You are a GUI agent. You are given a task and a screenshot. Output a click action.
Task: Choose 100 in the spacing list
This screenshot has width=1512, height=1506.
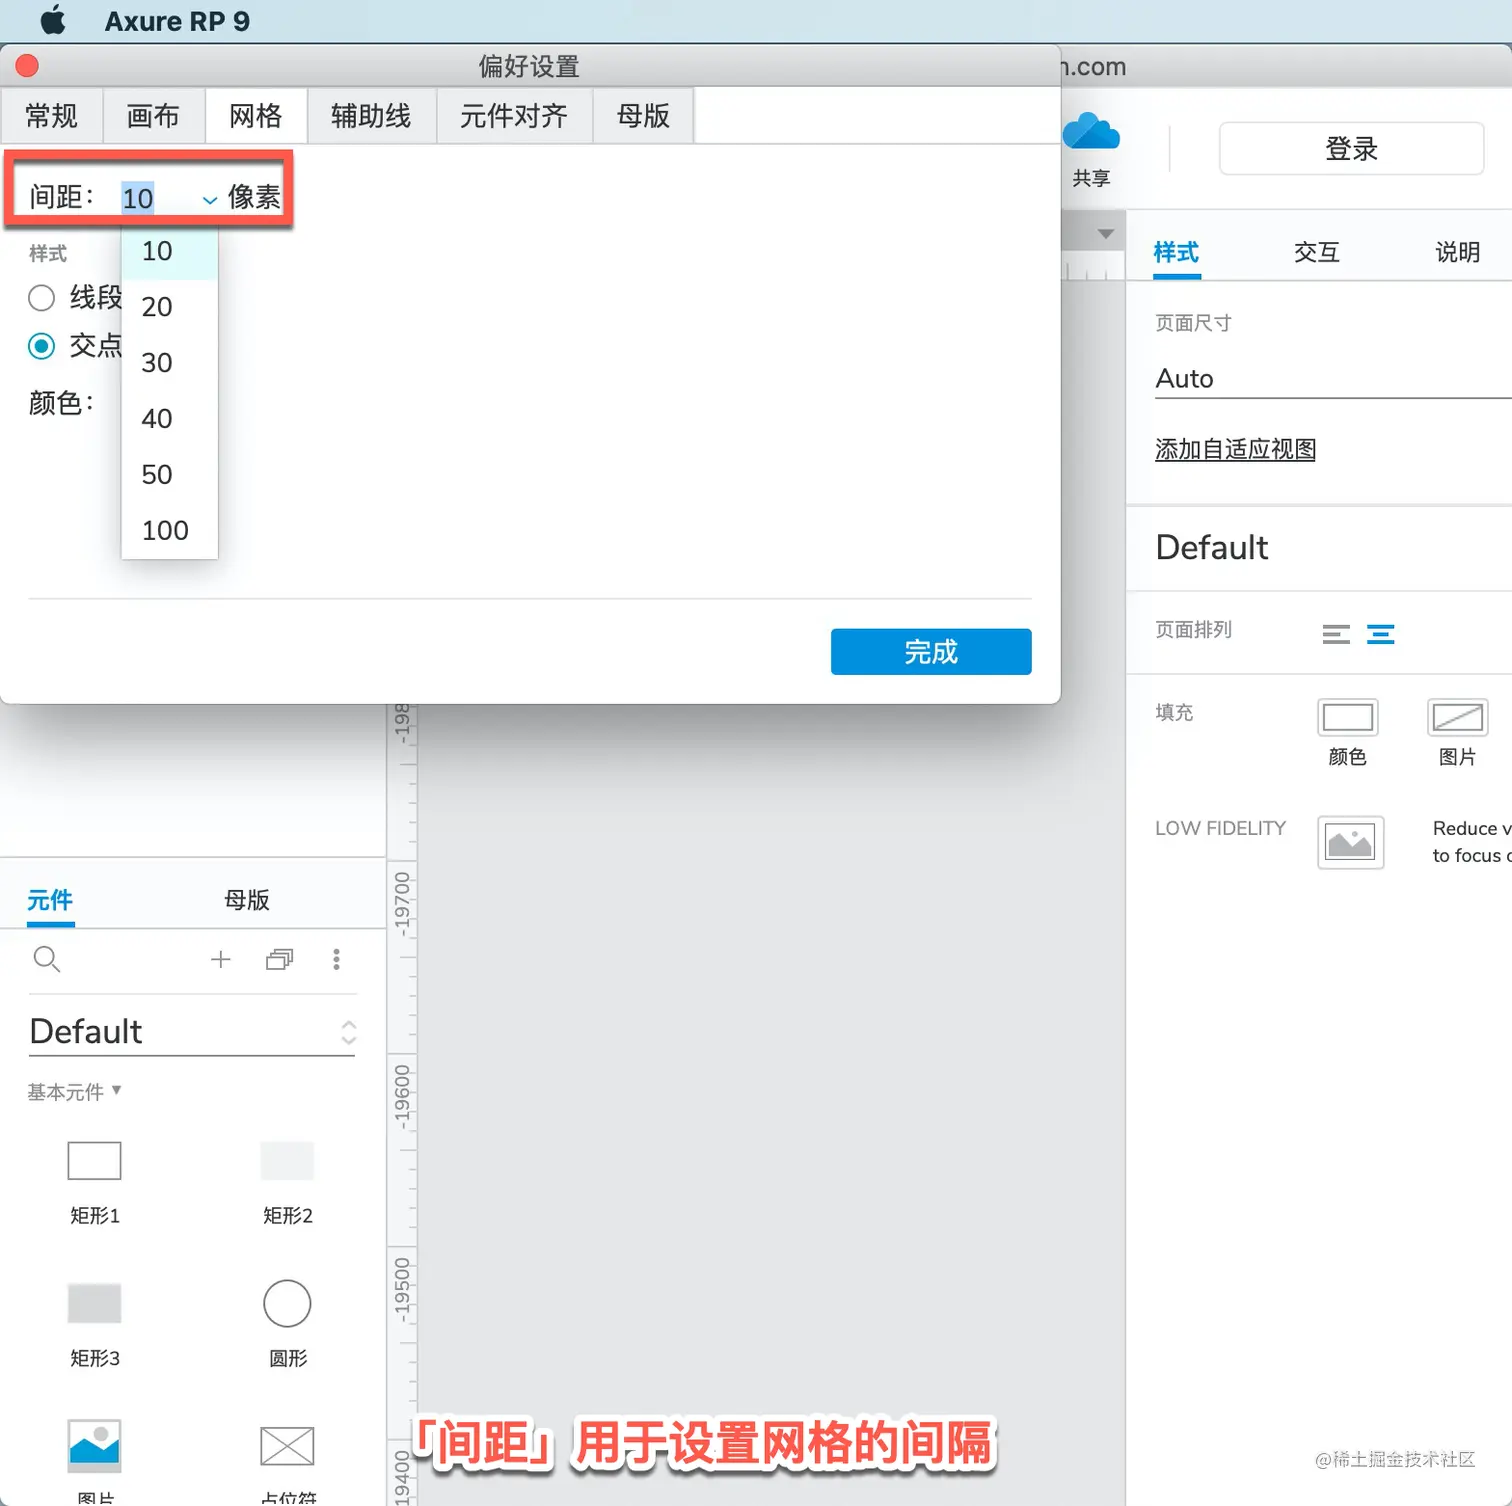tap(169, 531)
